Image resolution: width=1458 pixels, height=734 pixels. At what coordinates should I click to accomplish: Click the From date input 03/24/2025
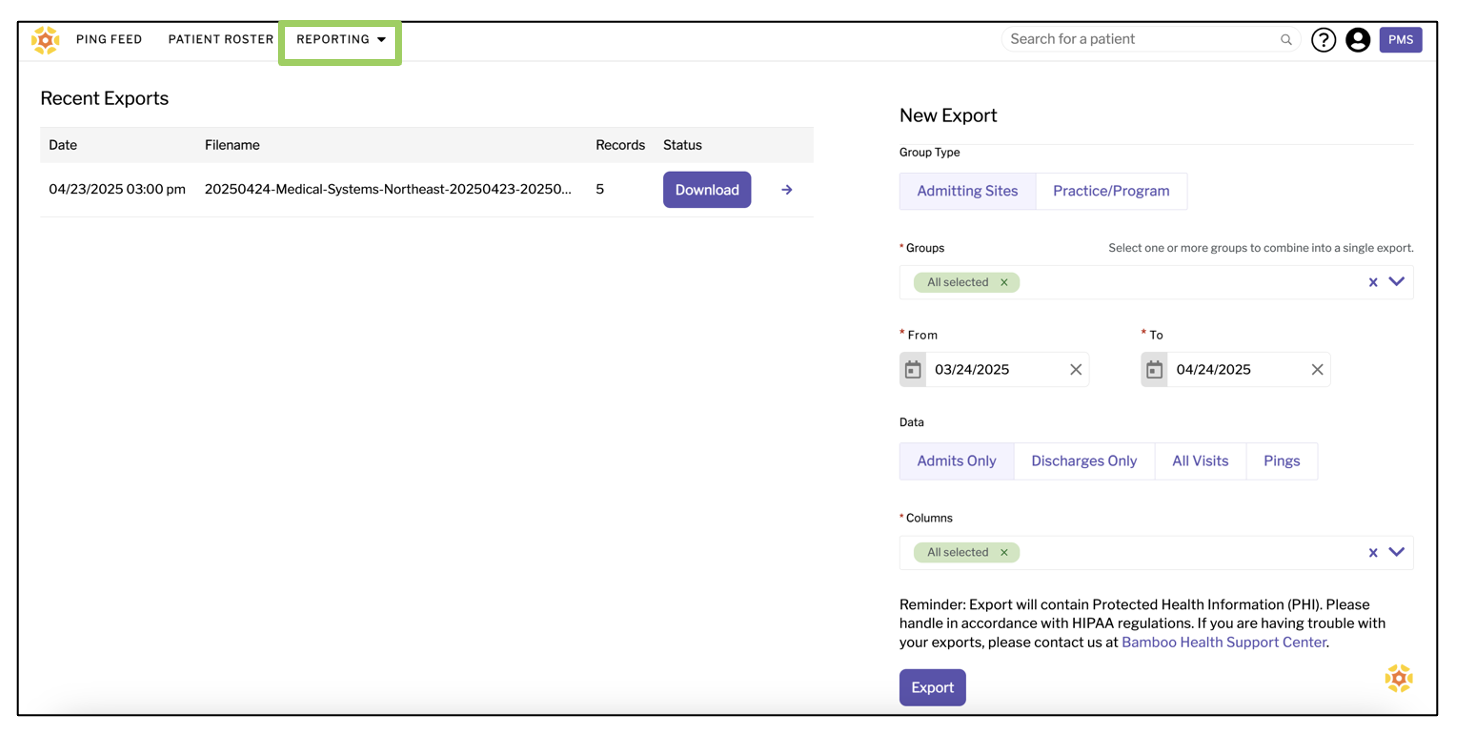(x=996, y=370)
